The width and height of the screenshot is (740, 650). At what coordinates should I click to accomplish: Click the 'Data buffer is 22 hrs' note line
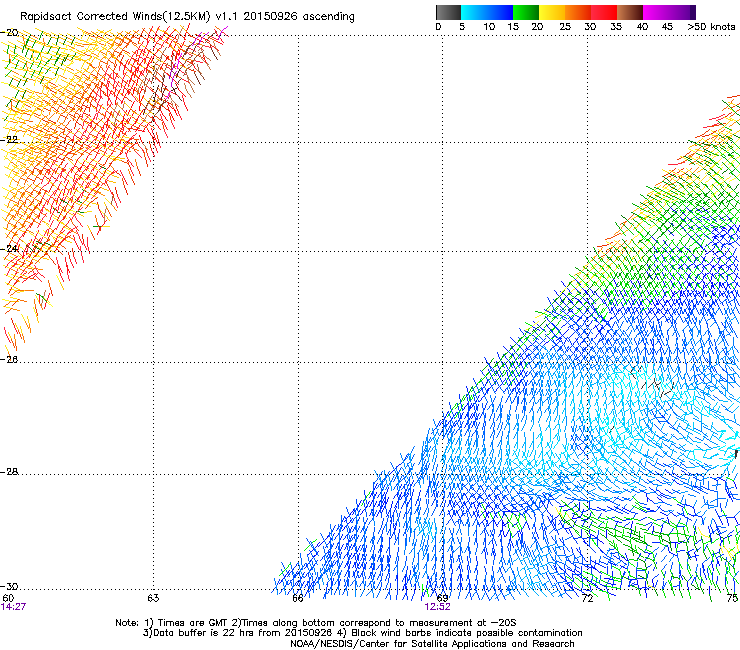coord(362,633)
